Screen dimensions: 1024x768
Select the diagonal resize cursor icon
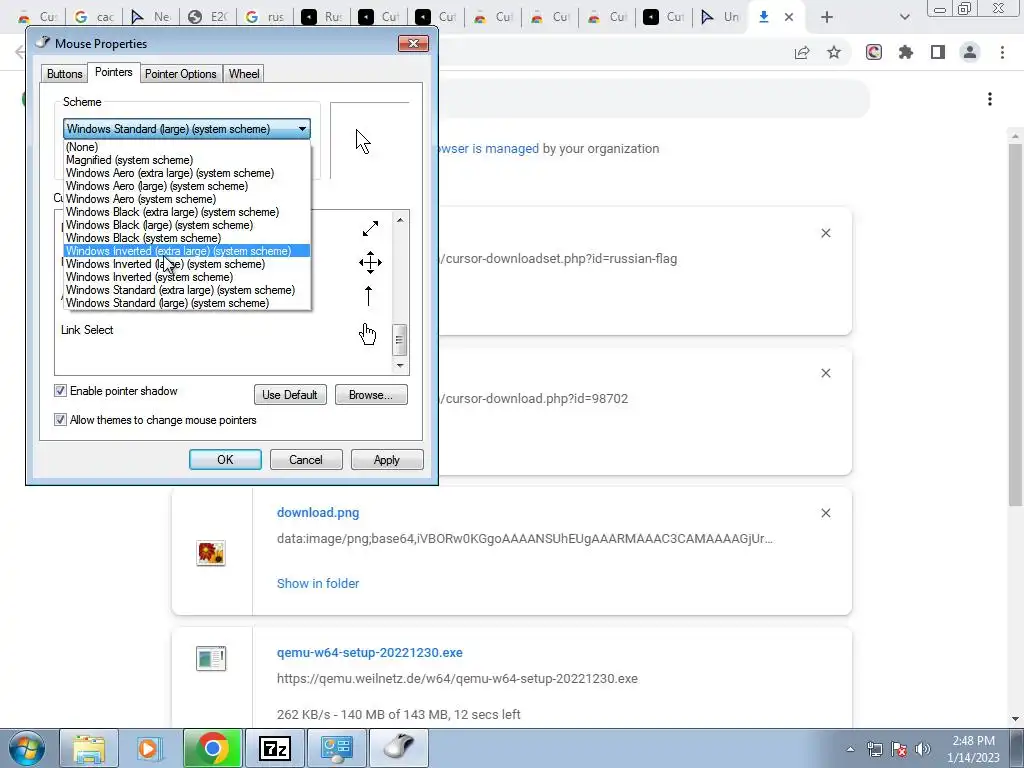370,229
